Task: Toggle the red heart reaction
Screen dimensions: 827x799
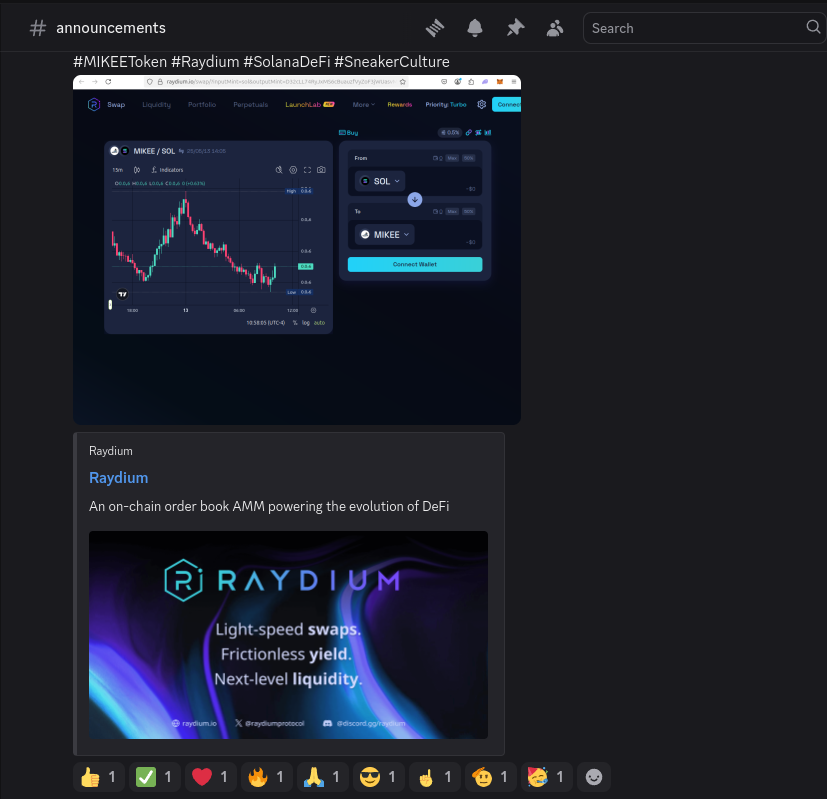Action: pyautogui.click(x=210, y=777)
